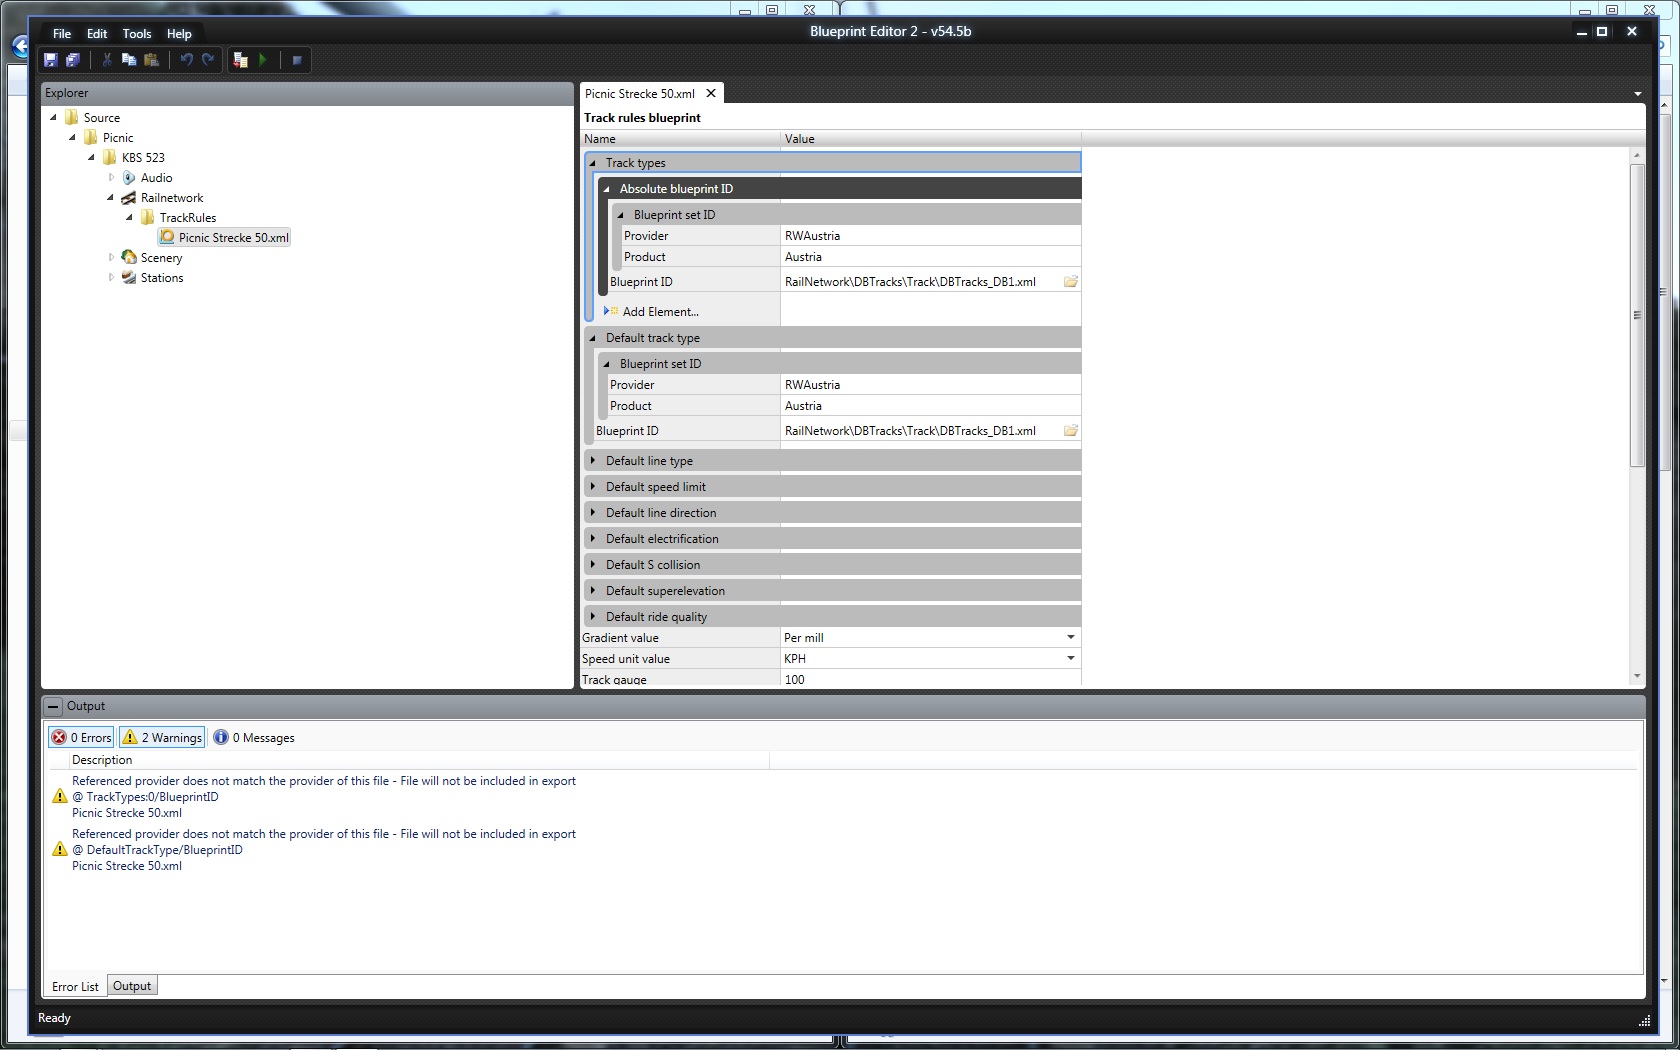
Task: Click the Save toolbar icon
Action: (50, 60)
